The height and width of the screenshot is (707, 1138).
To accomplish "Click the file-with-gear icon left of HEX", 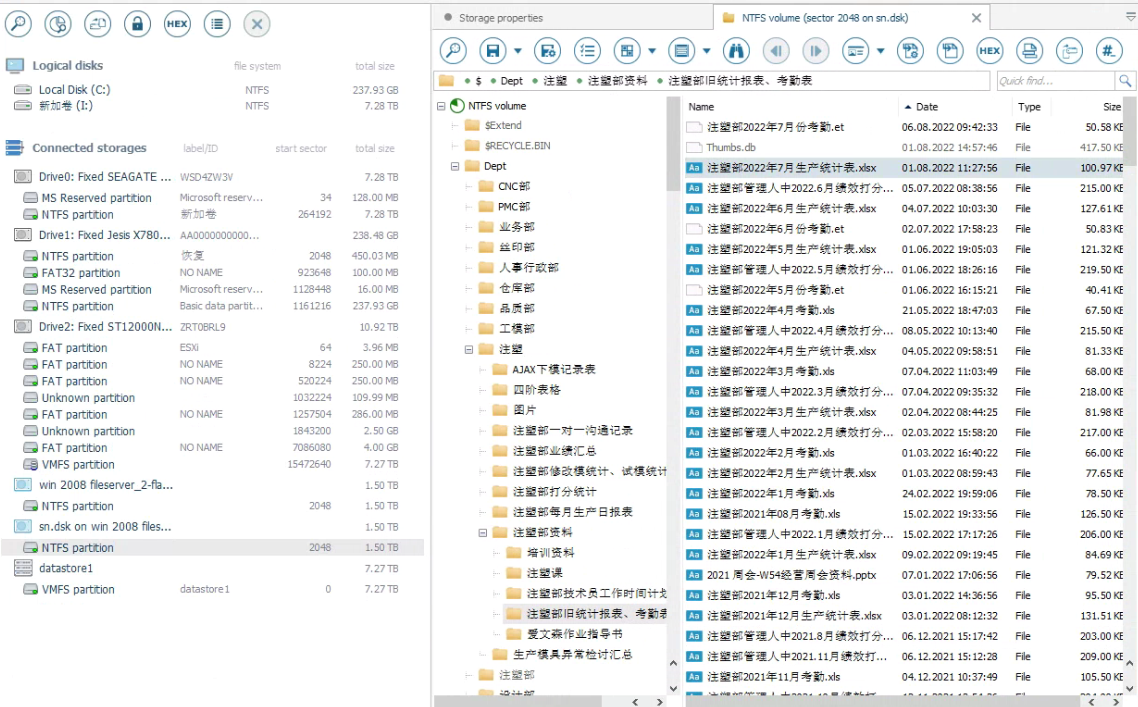I will pyautogui.click(x=910, y=51).
